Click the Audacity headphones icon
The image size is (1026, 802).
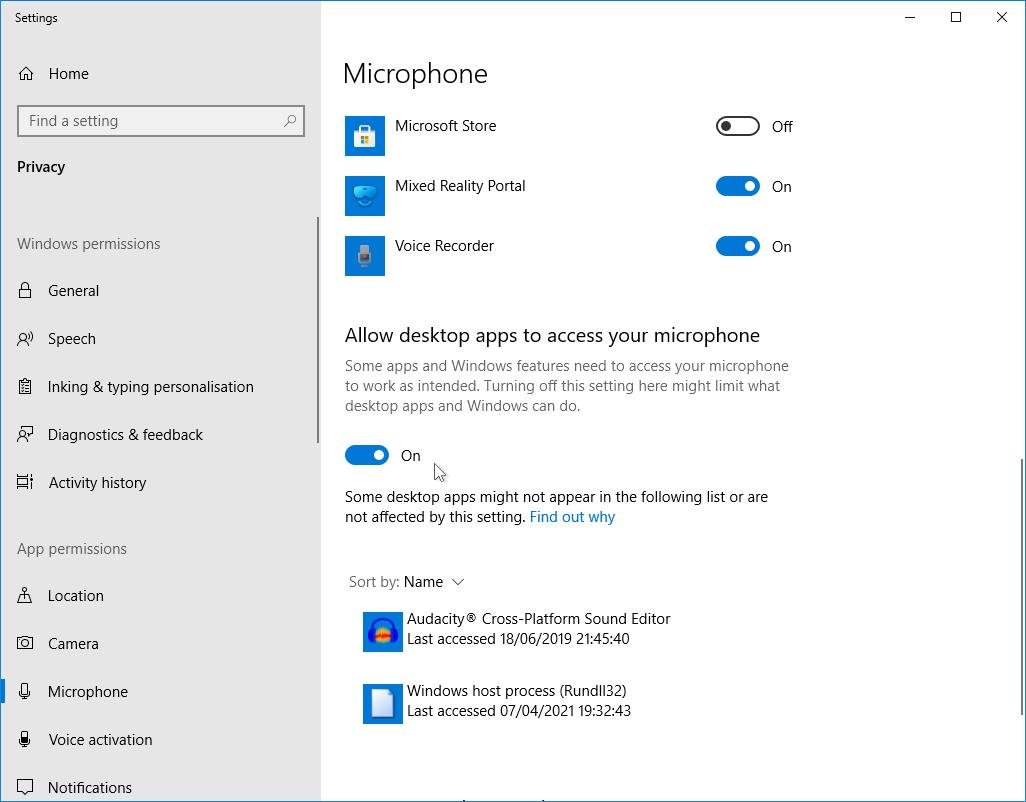(383, 632)
